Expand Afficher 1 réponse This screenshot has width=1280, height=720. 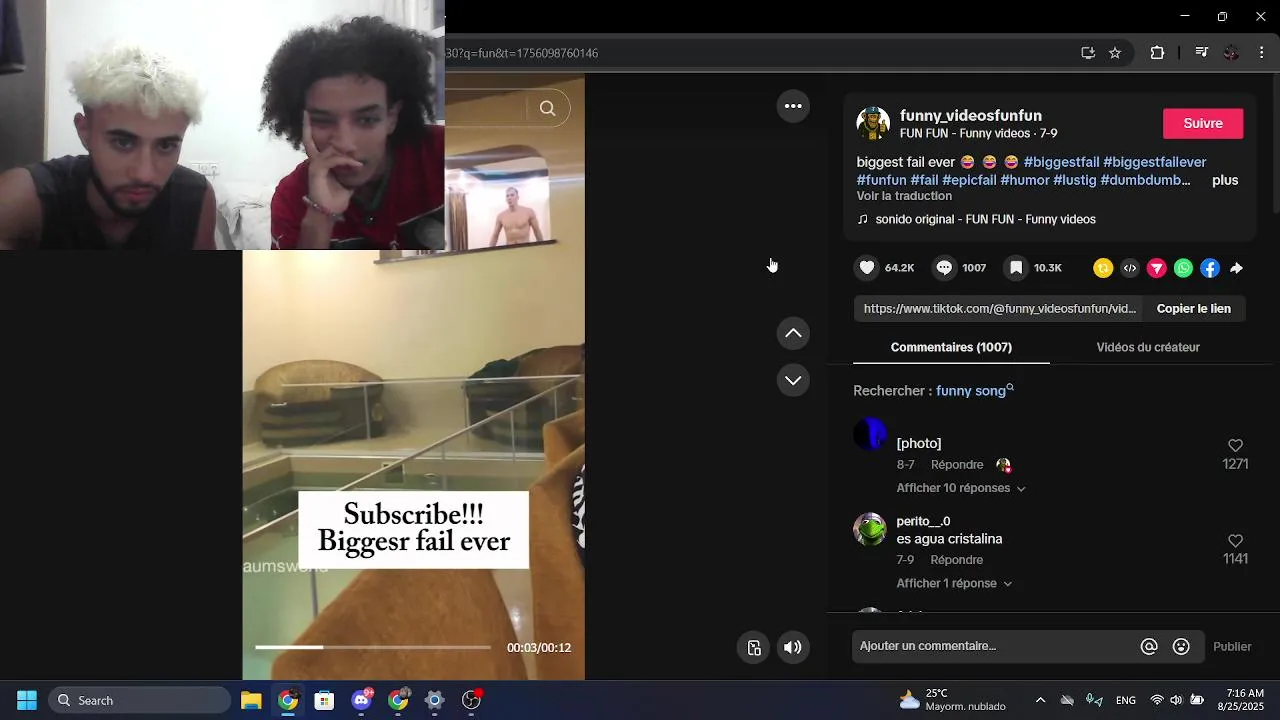954,583
